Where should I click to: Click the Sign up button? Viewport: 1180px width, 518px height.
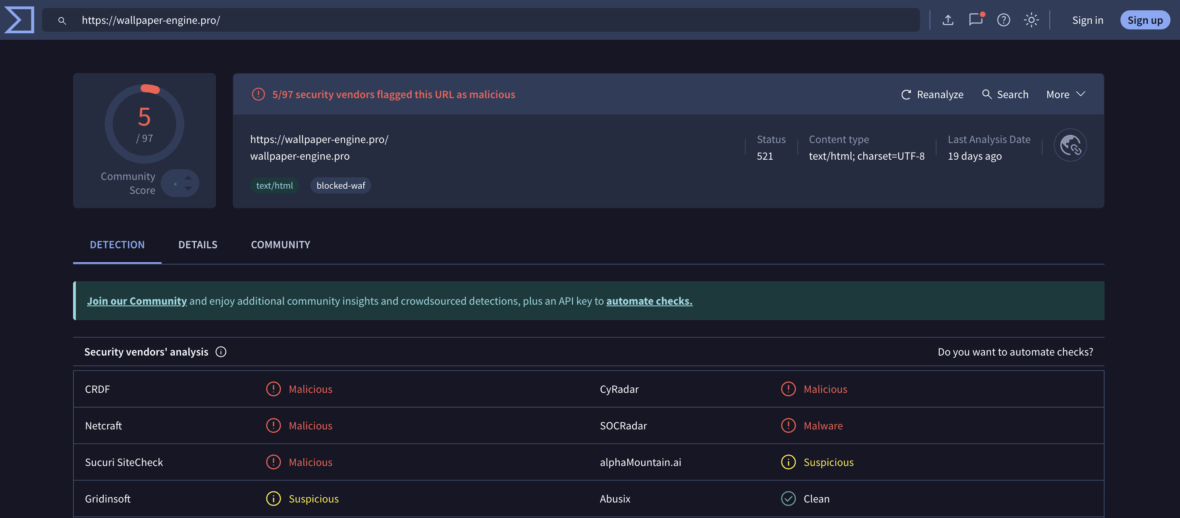pos(1145,20)
